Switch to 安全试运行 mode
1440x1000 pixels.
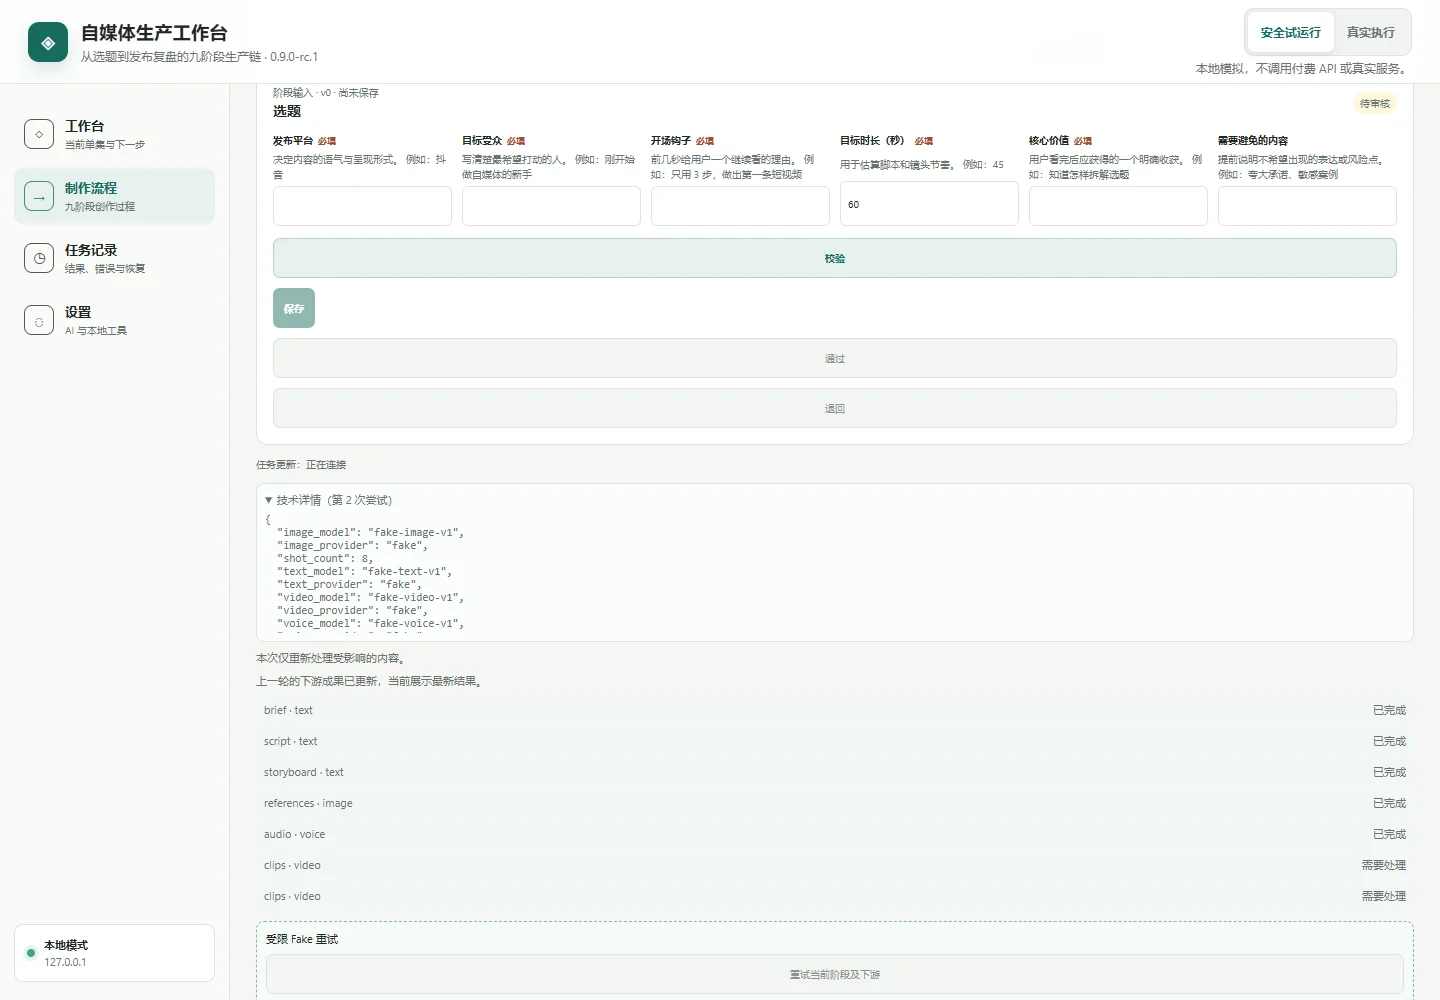coord(1290,33)
